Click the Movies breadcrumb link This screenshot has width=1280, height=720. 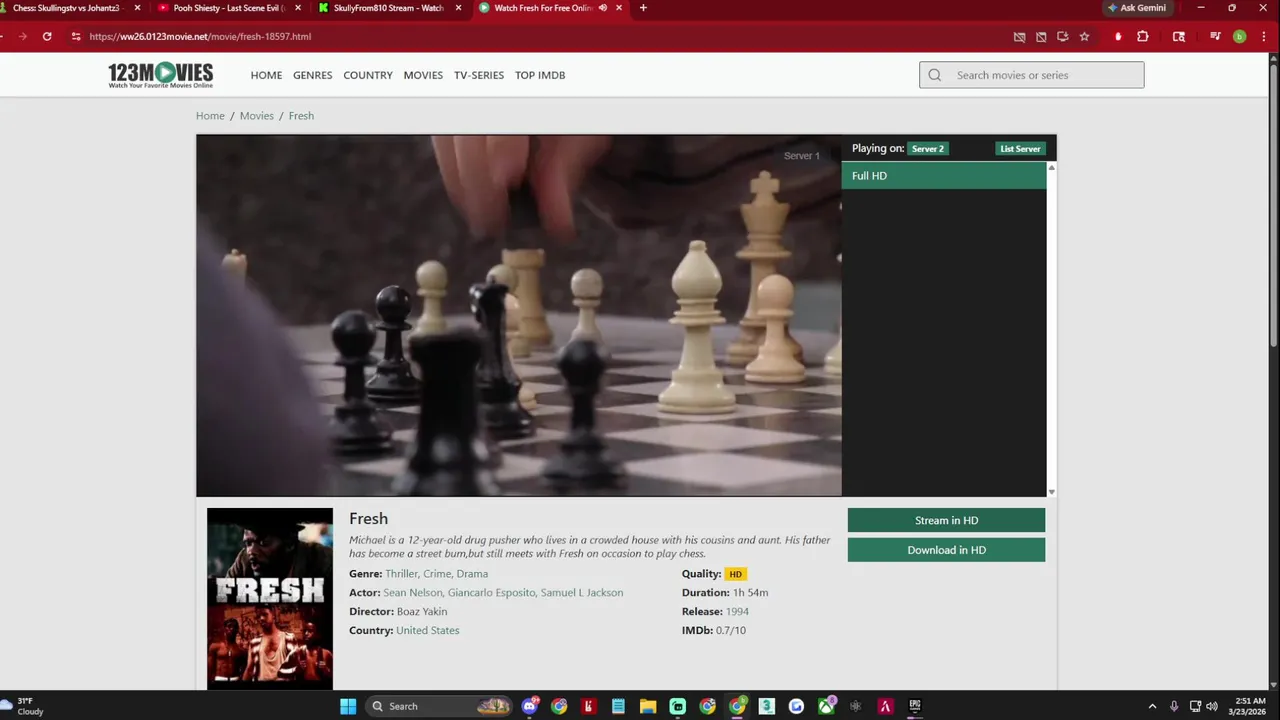[256, 116]
